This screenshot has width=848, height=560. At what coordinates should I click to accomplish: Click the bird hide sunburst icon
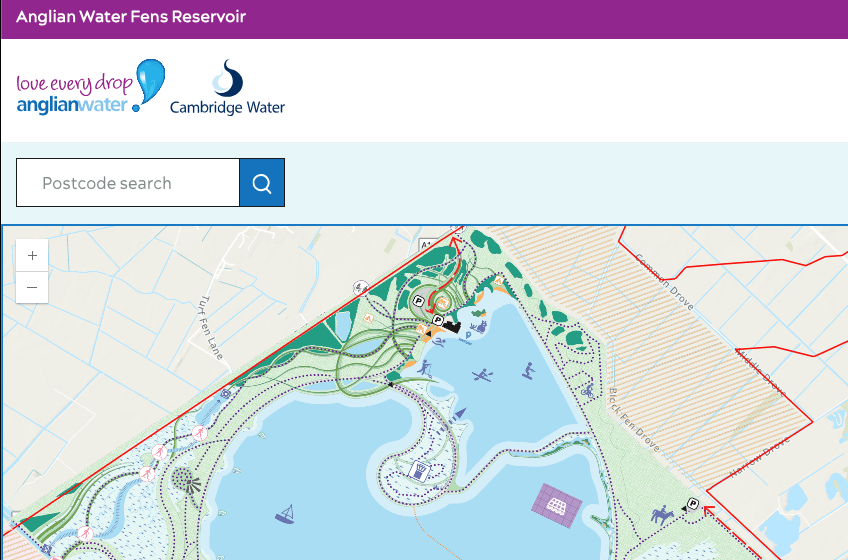pyautogui.click(x=187, y=483)
